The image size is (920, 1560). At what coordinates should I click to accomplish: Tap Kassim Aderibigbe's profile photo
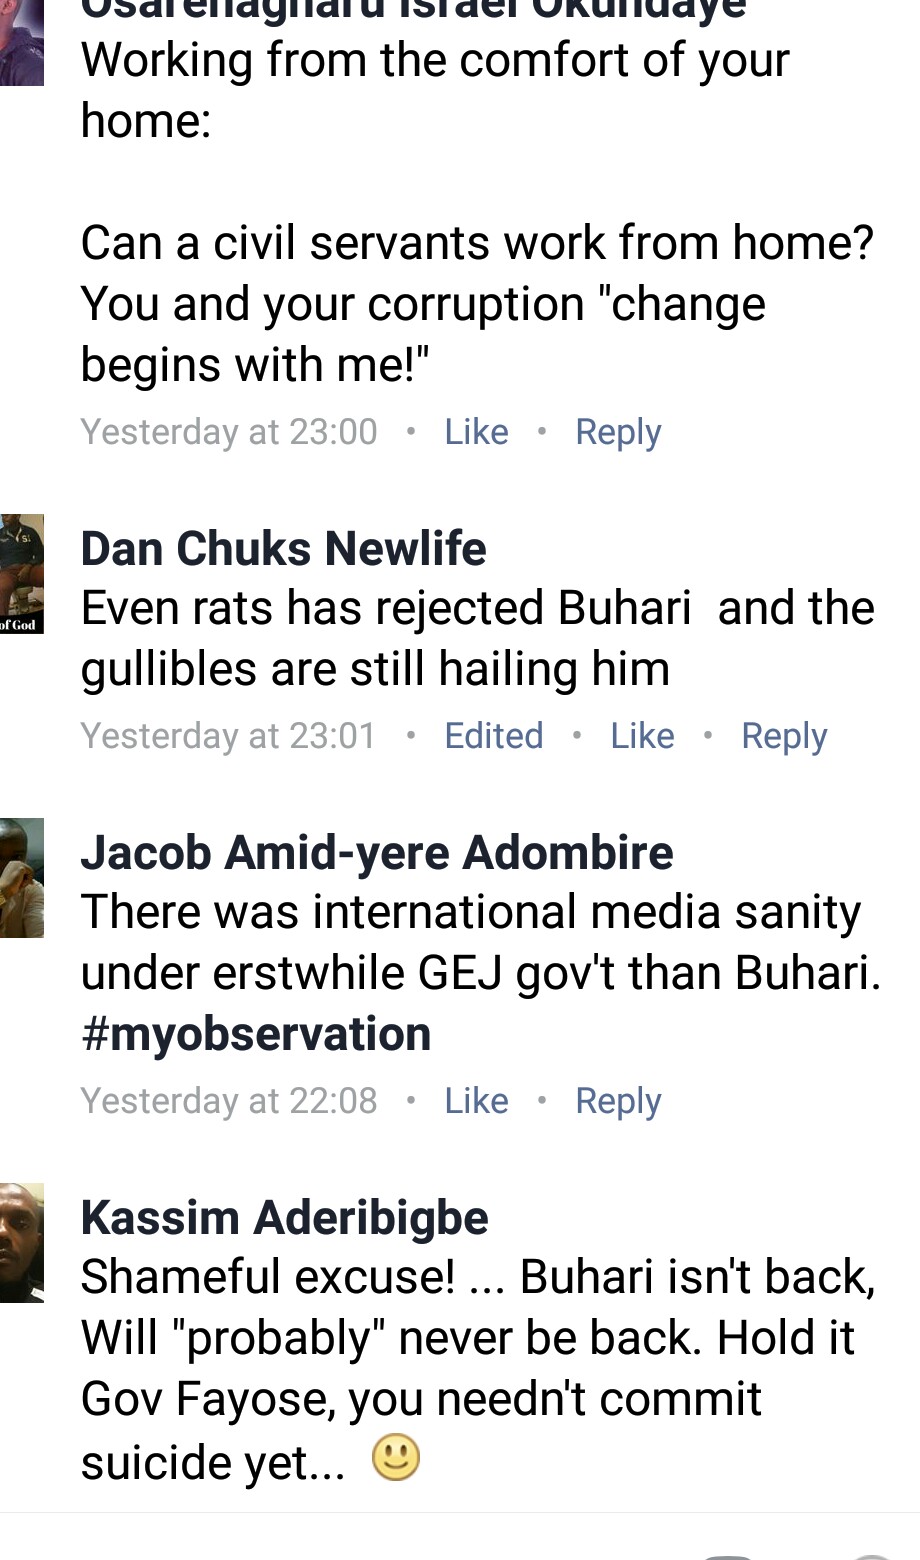(21, 1243)
